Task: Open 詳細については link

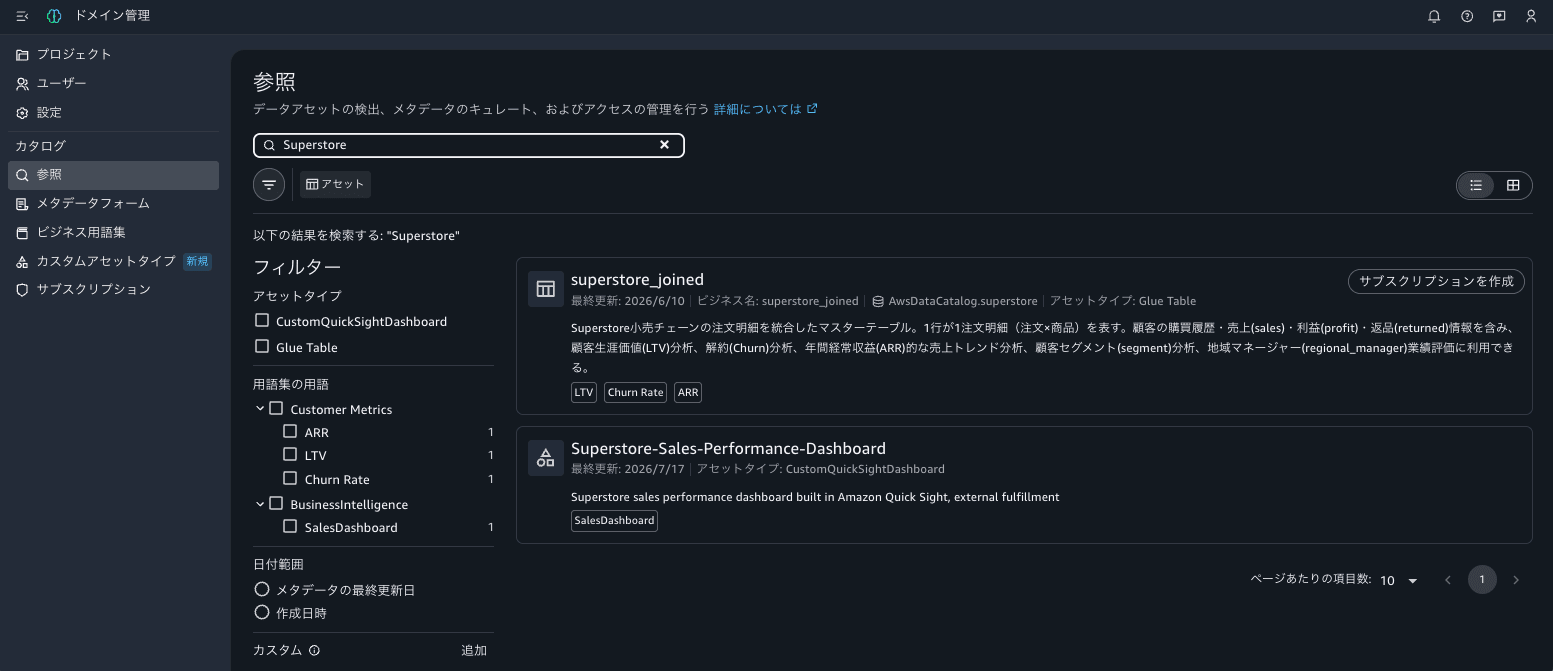Action: coord(758,109)
